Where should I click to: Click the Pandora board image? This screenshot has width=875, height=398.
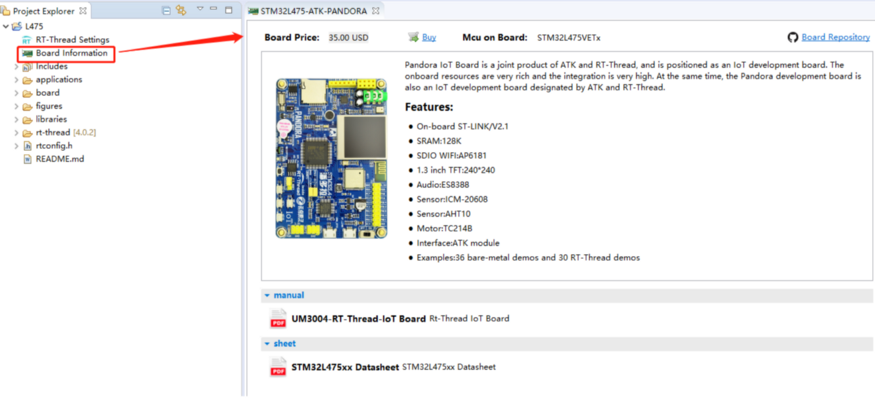332,158
